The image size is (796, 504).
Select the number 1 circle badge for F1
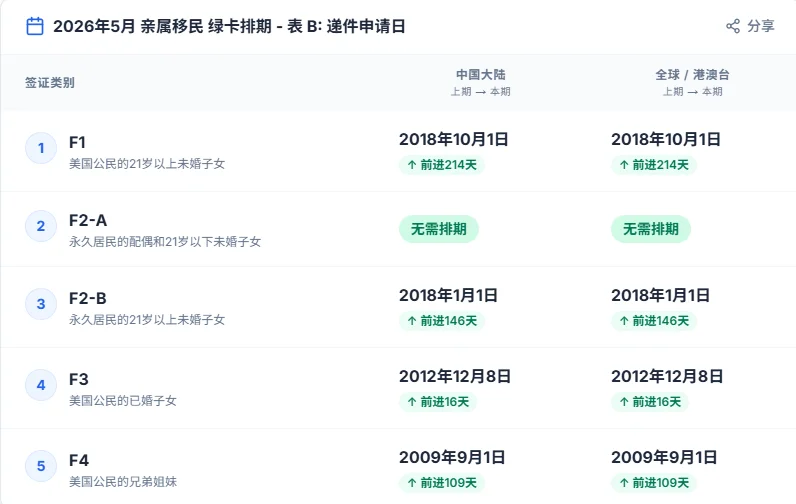[41, 149]
